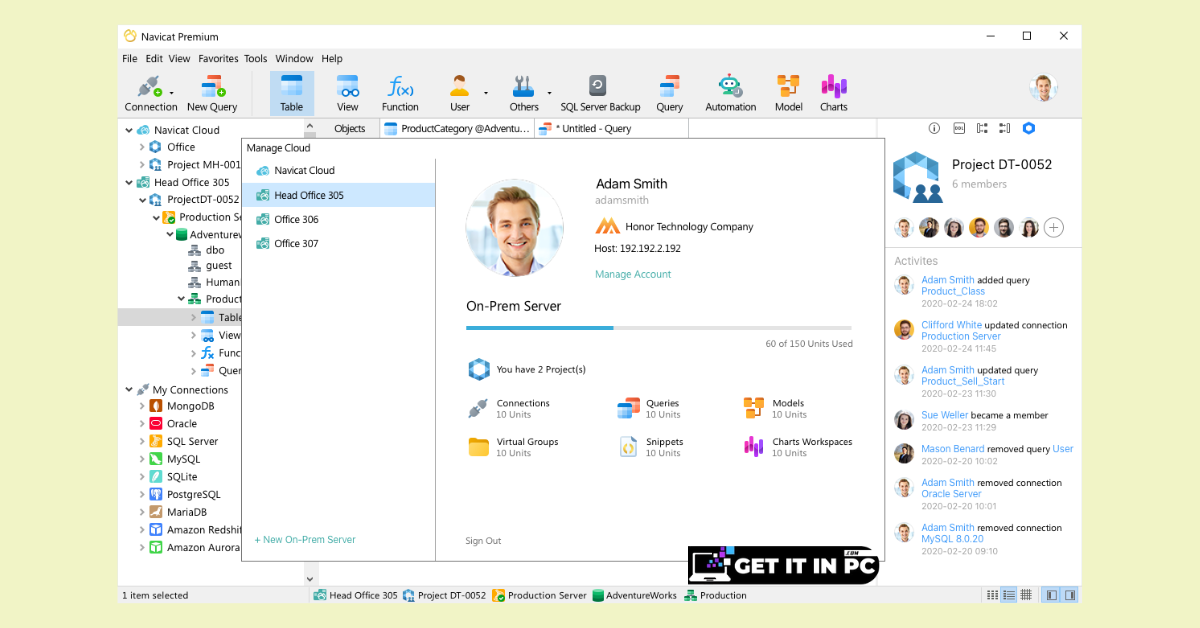Viewport: 1200px width, 628px height.
Task: Click AdventureWorks in the status bar path
Action: pos(634,595)
